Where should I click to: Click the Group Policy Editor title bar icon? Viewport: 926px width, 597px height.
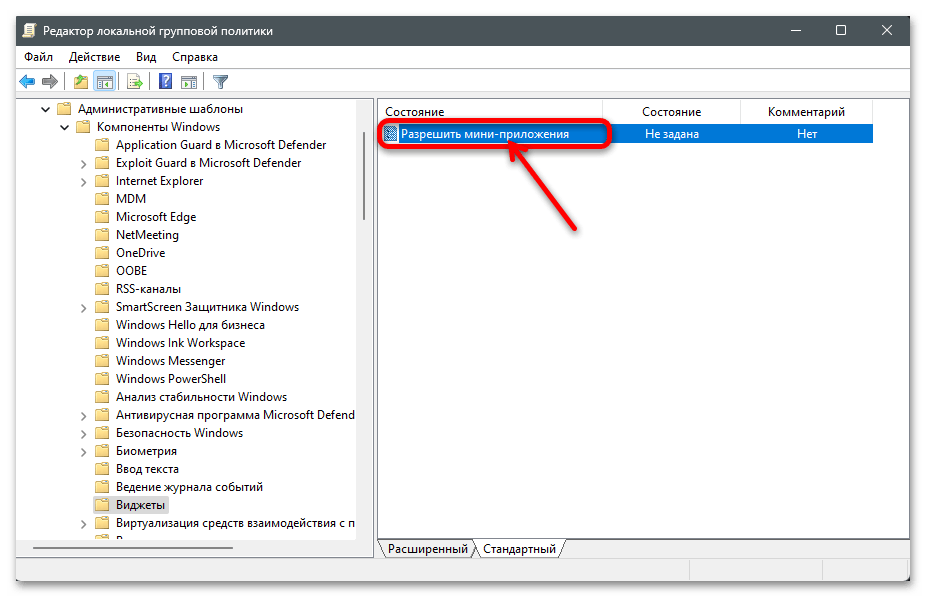coord(30,31)
